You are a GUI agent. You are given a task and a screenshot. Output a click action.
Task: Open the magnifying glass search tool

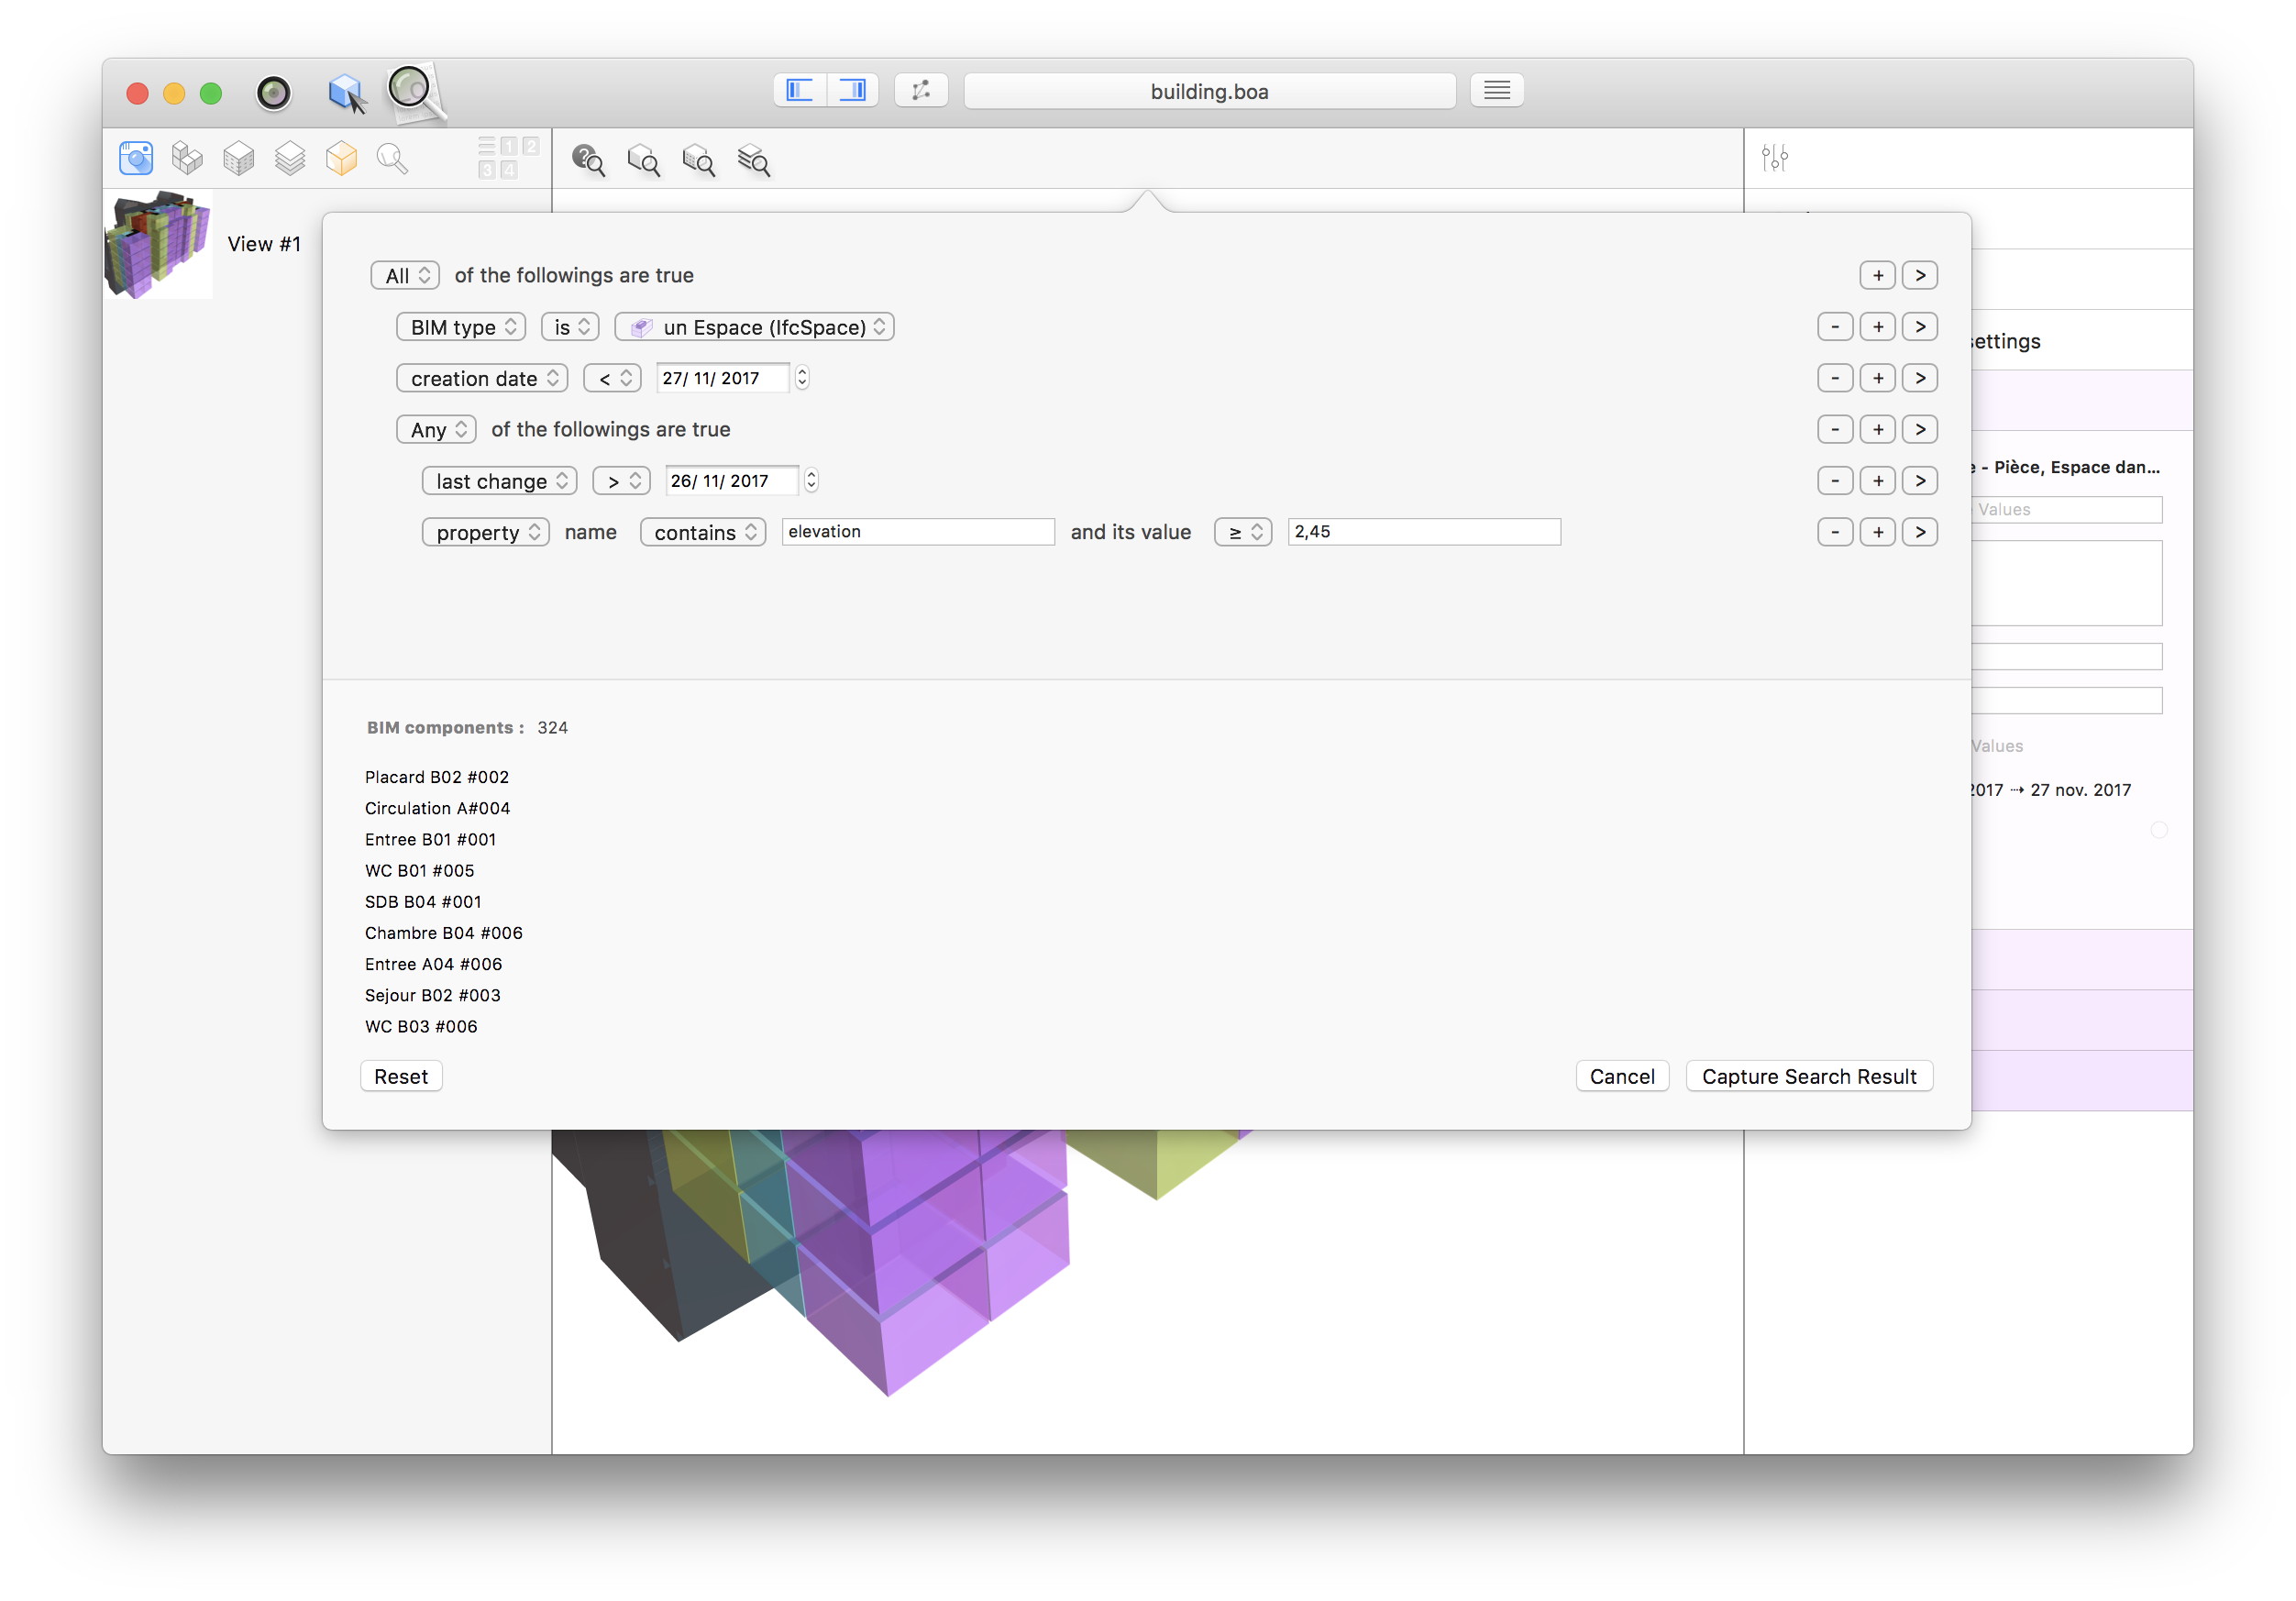[414, 93]
